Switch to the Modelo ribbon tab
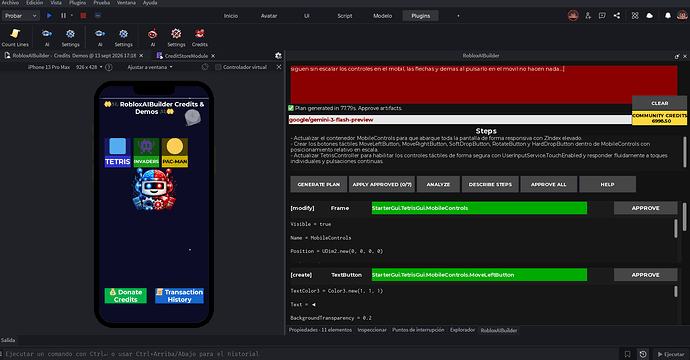 point(382,16)
